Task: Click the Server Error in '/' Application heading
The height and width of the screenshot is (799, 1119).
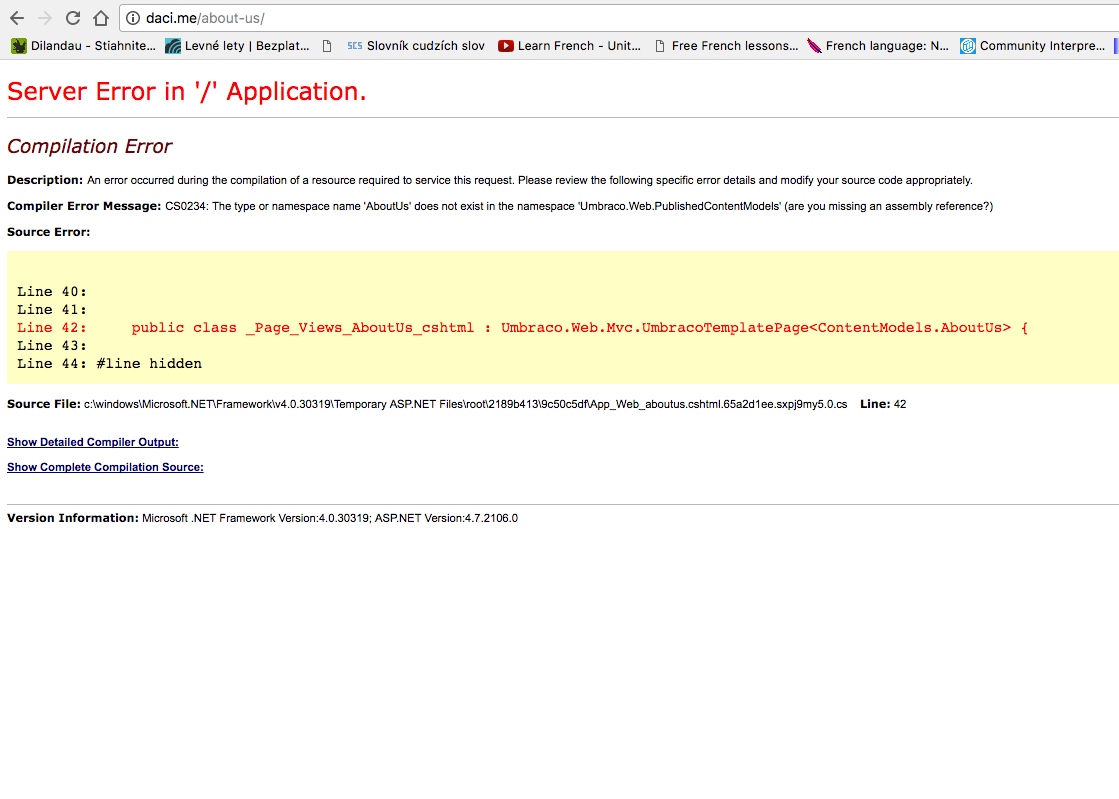Action: pos(186,91)
